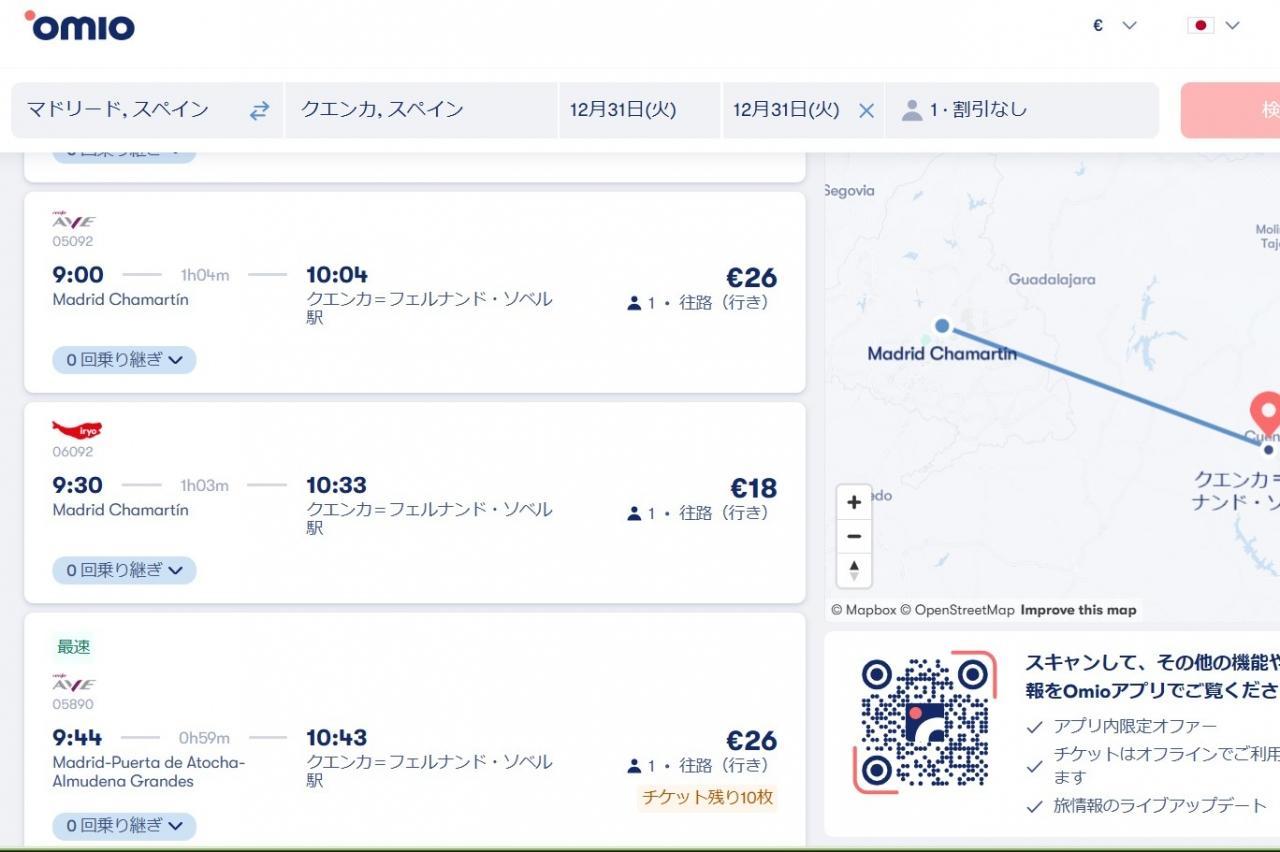The image size is (1280, 852).
Task: Zoom out on the map
Action: 854,536
